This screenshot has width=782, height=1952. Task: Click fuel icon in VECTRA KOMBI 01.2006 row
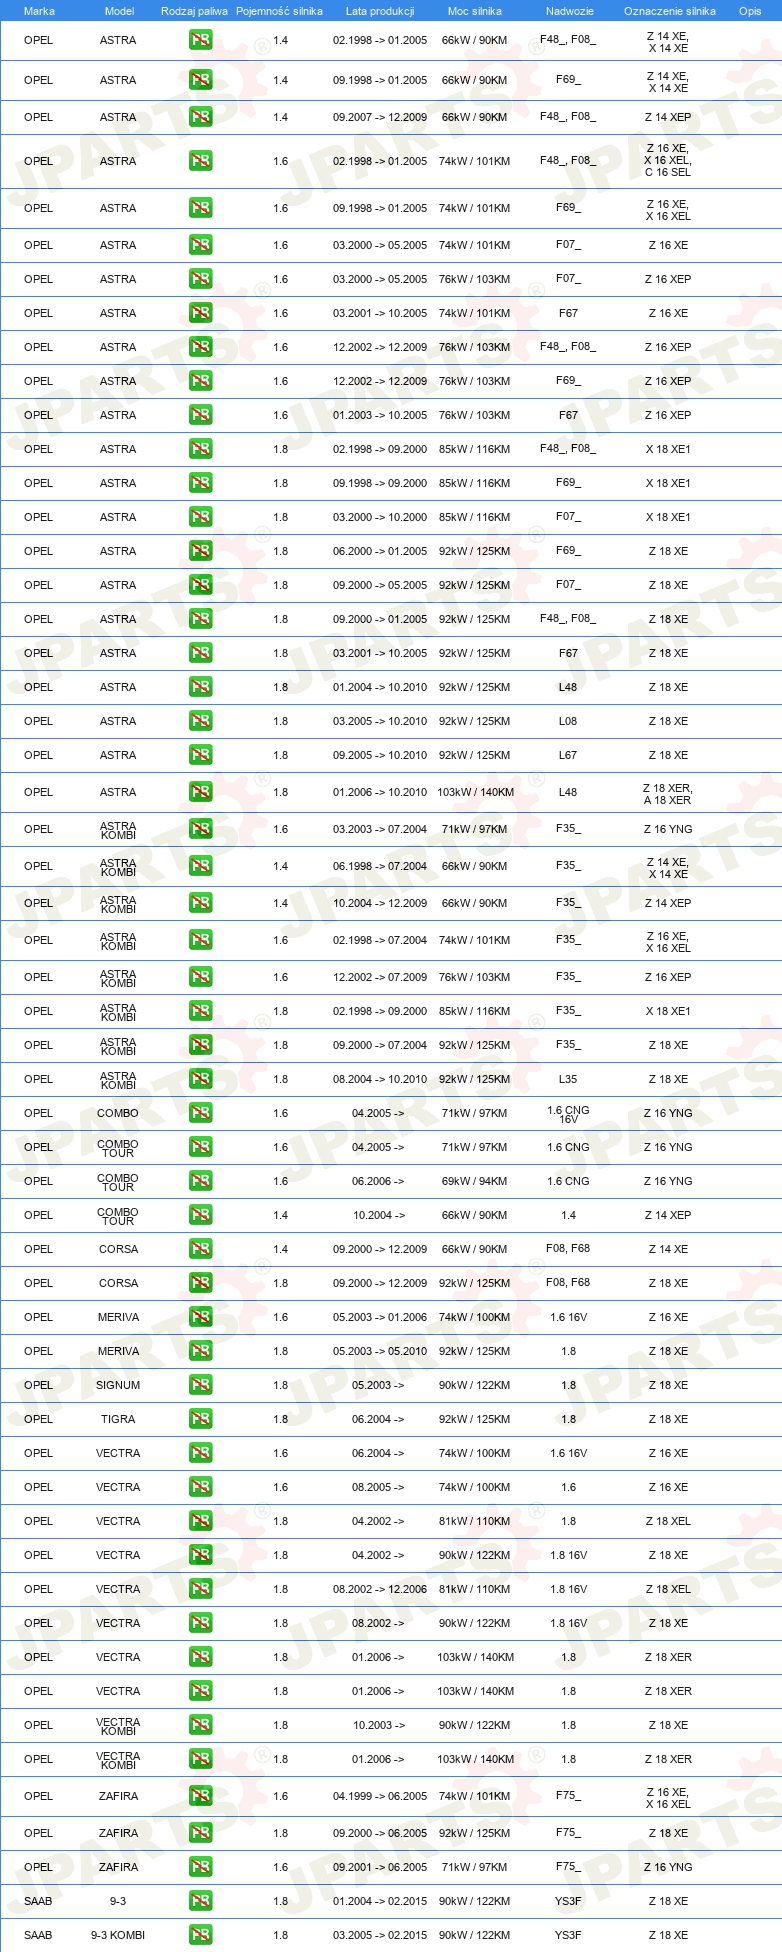[x=200, y=1758]
